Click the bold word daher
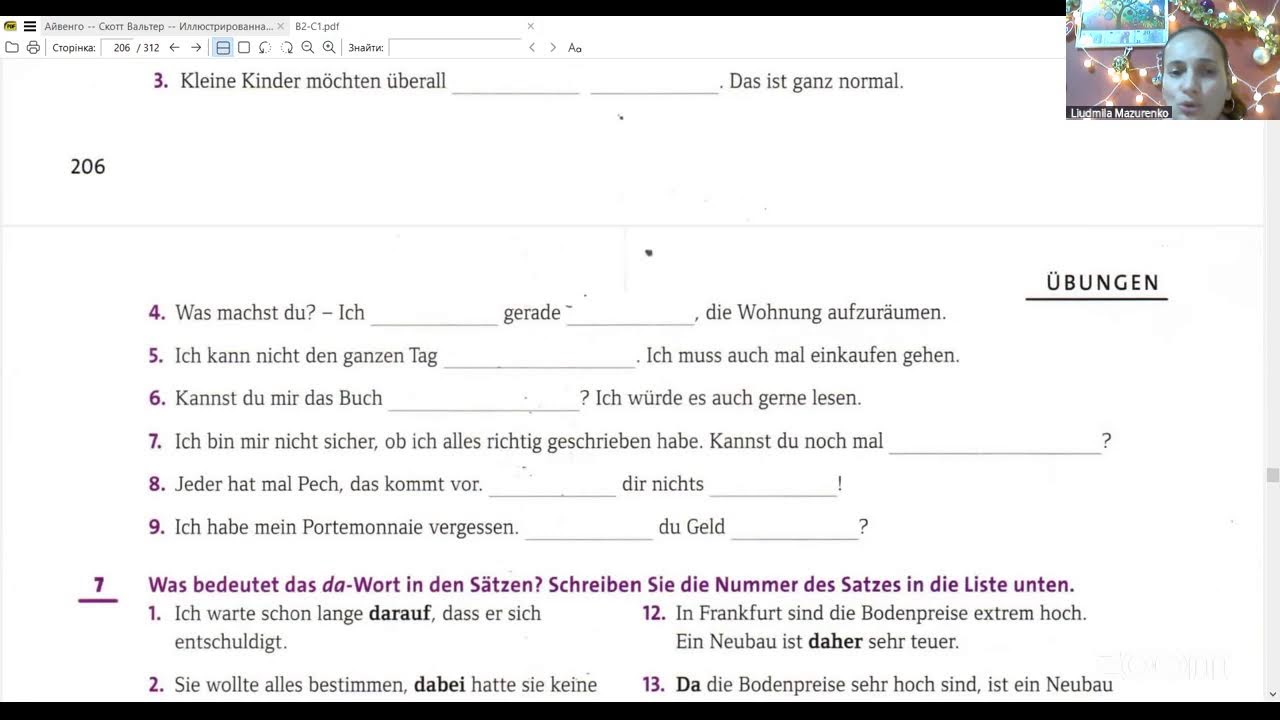The height and width of the screenshot is (720, 1280). click(x=835, y=642)
